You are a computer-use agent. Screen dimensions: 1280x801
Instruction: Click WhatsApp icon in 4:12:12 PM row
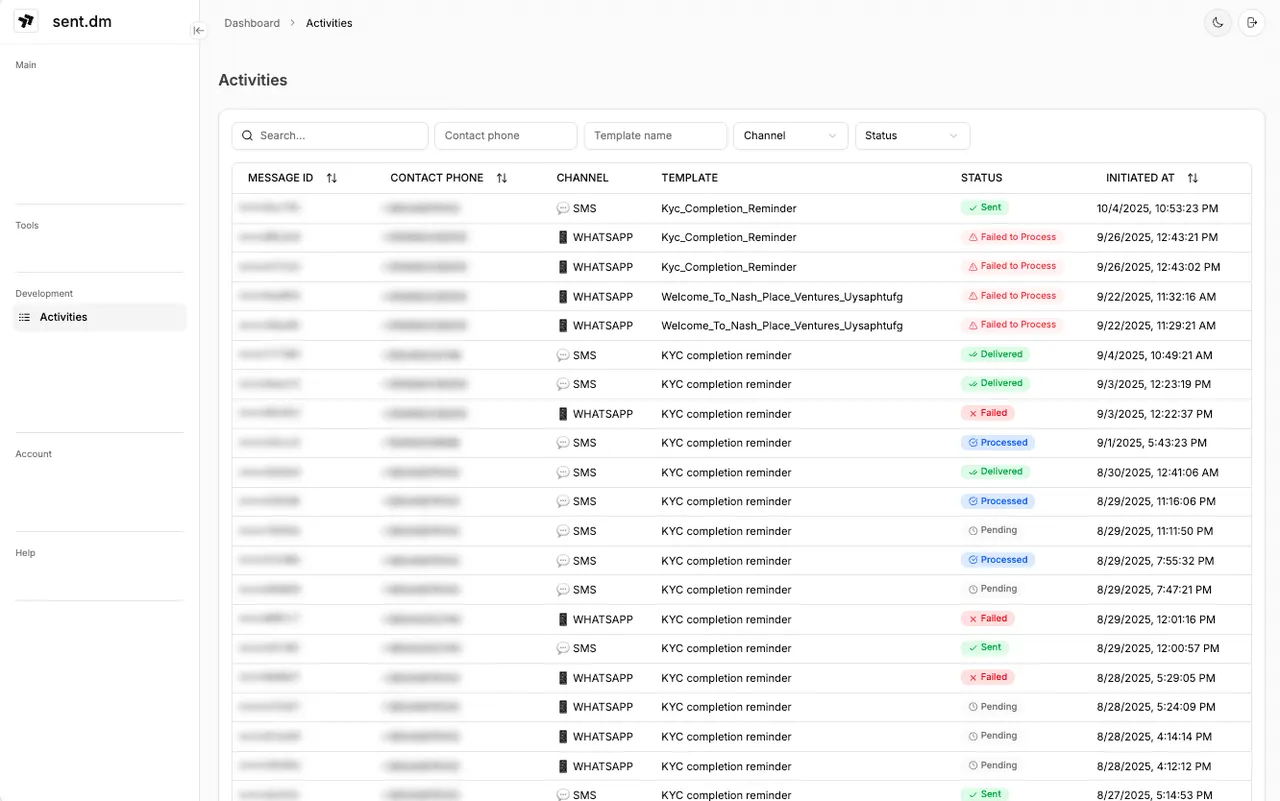[x=563, y=767]
